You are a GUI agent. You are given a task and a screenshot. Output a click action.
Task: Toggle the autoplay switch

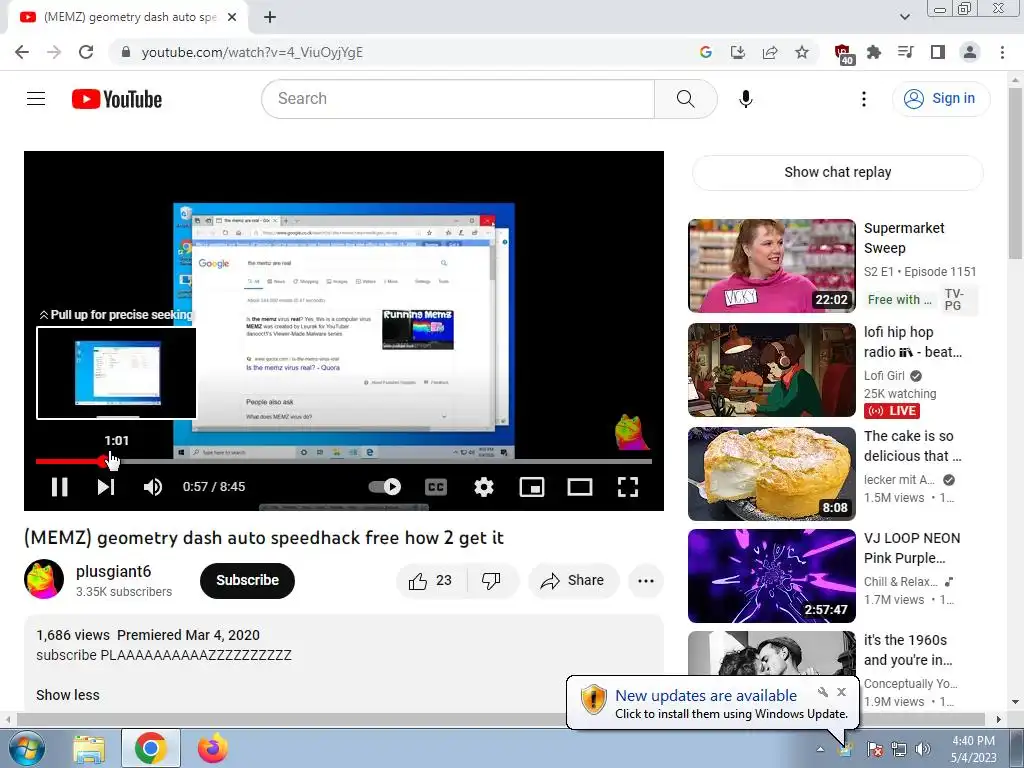[x=385, y=487]
